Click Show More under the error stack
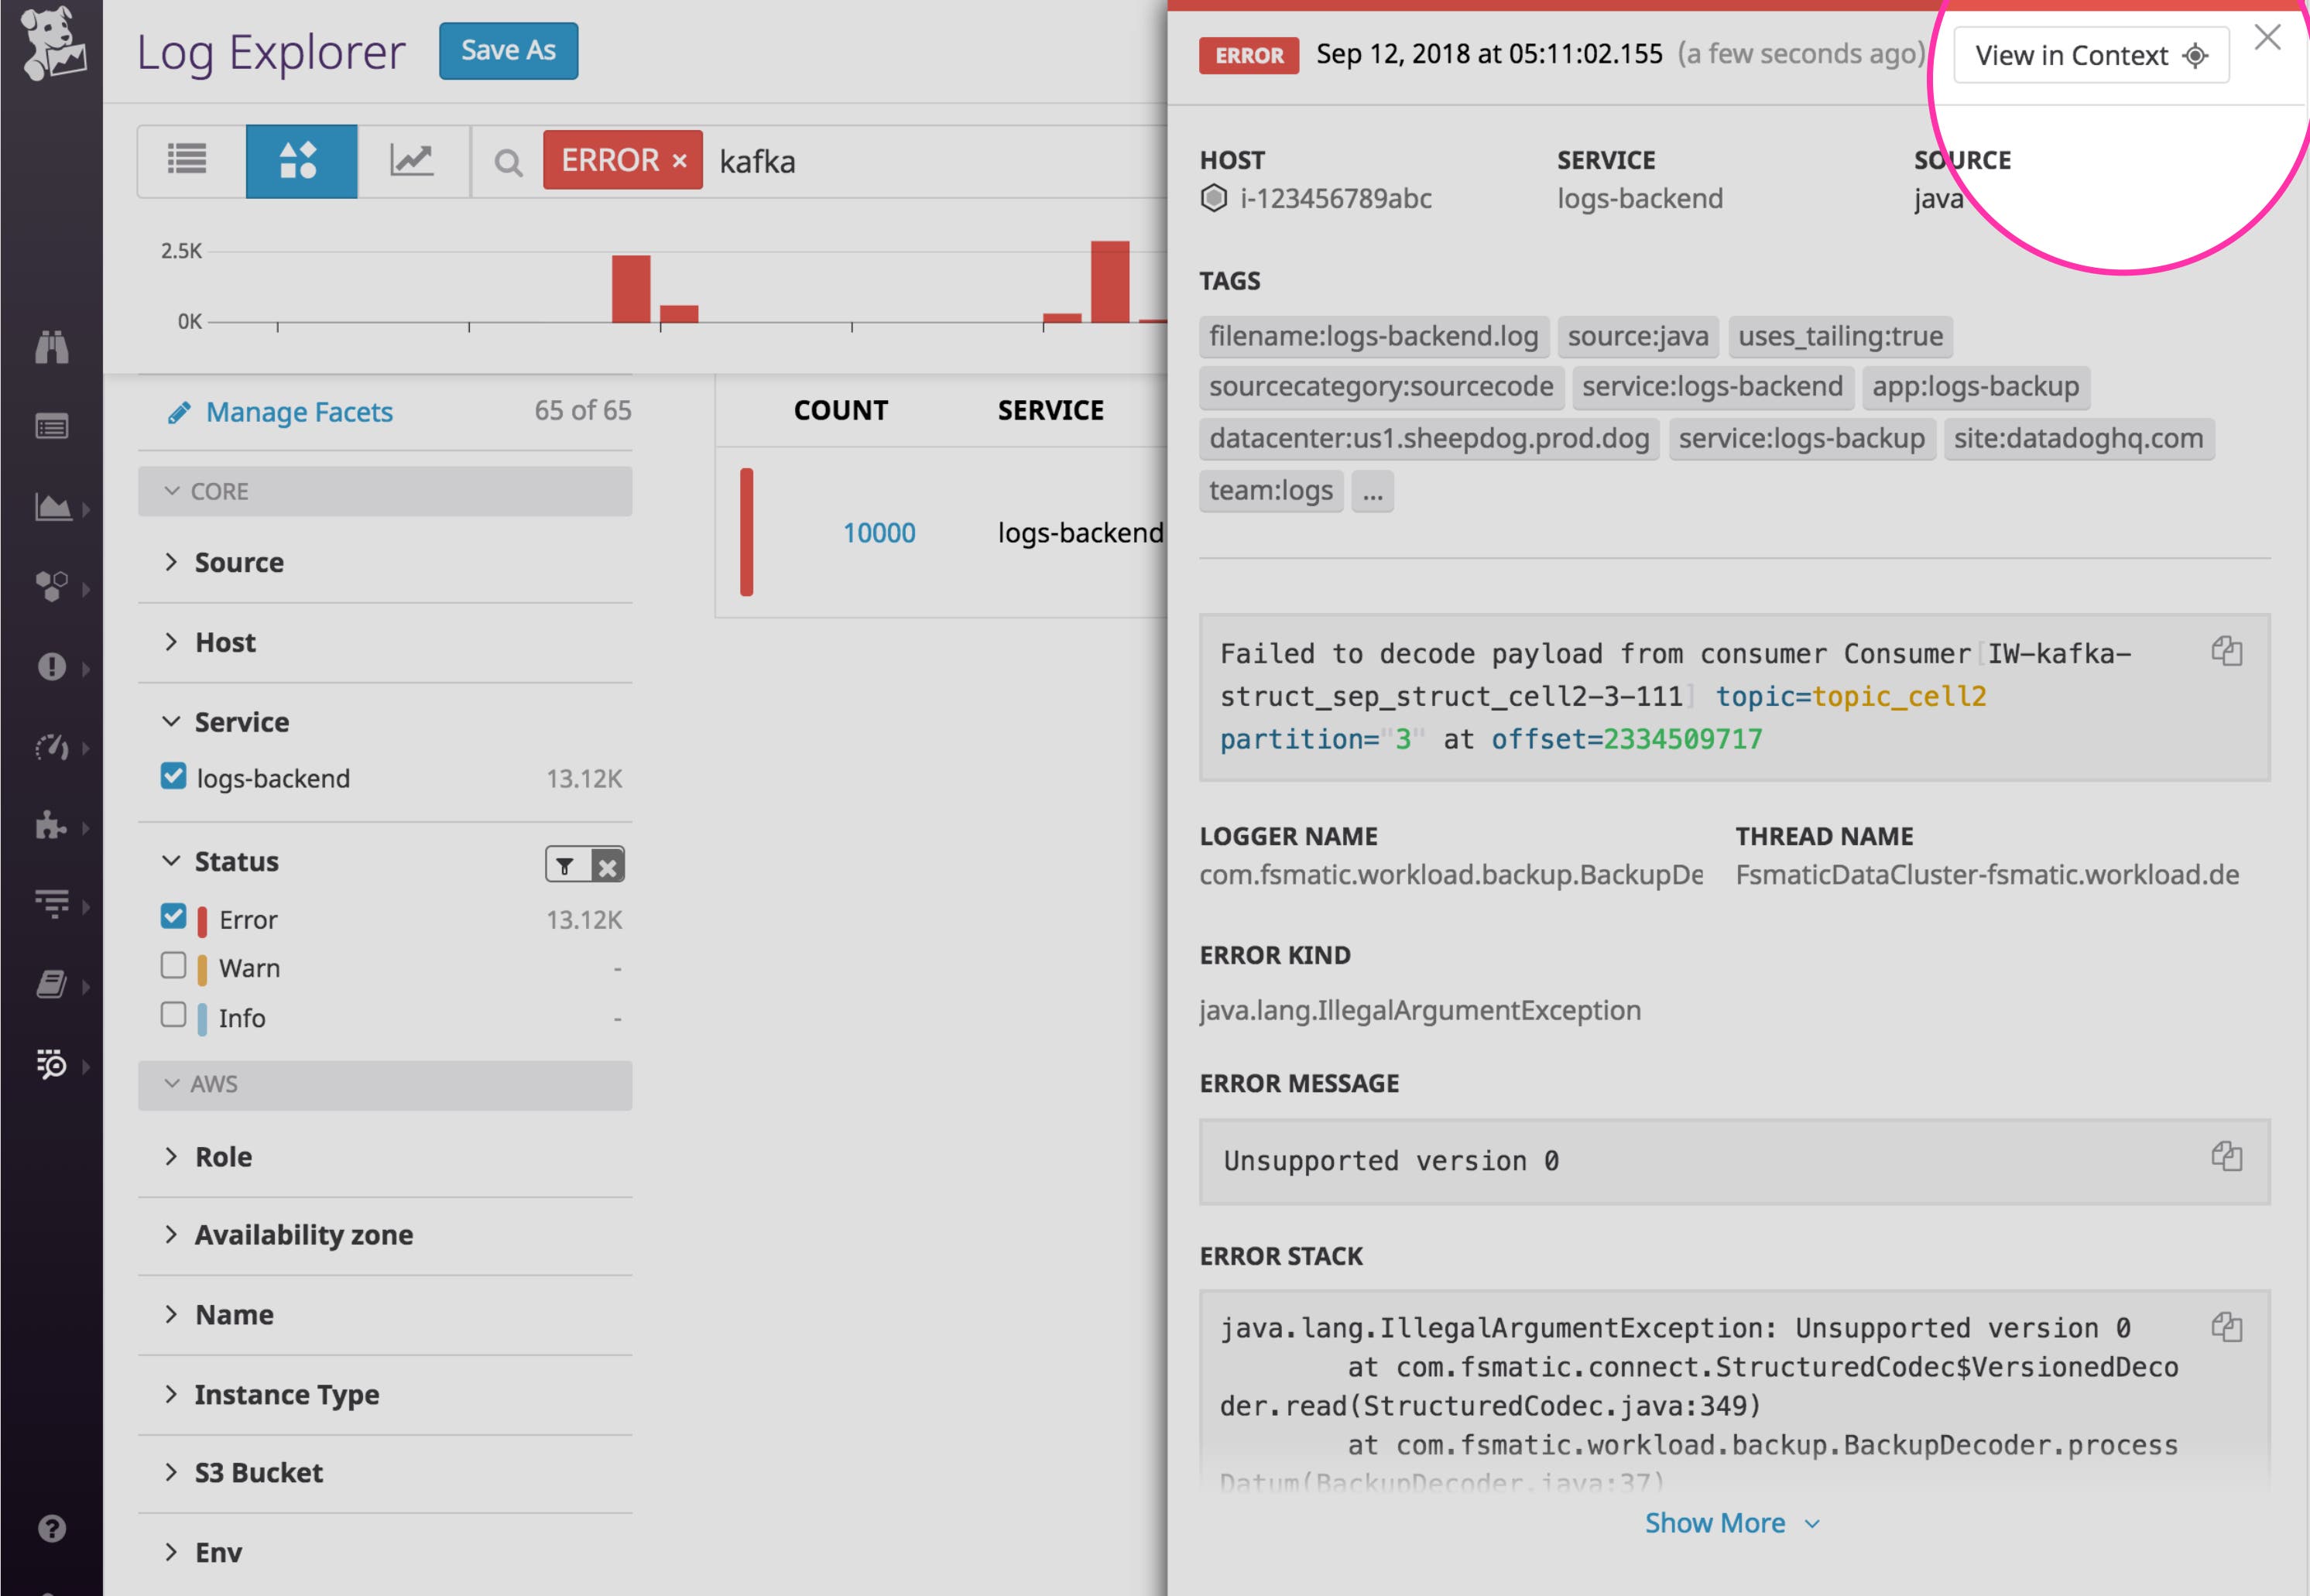2310x1596 pixels. [x=1716, y=1522]
